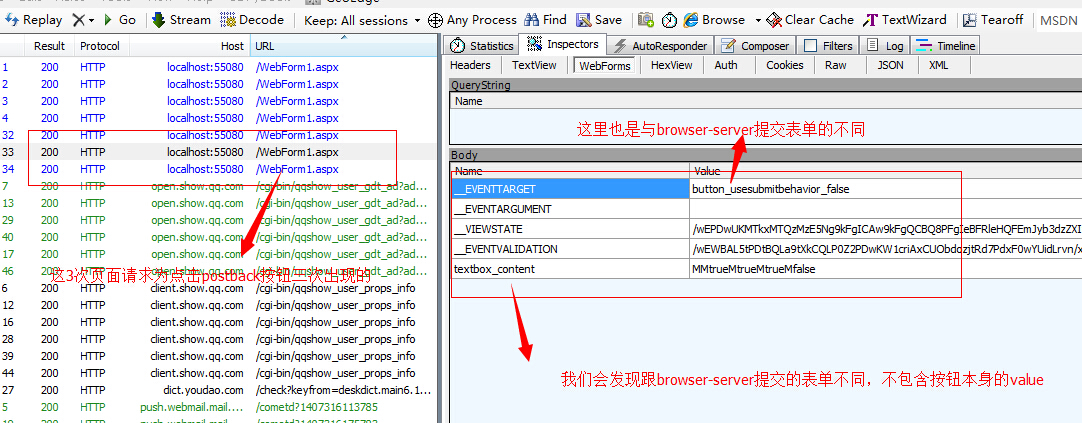This screenshot has height=423, width=1082.
Task: Open the Browse dropdown arrow
Action: pos(758,20)
